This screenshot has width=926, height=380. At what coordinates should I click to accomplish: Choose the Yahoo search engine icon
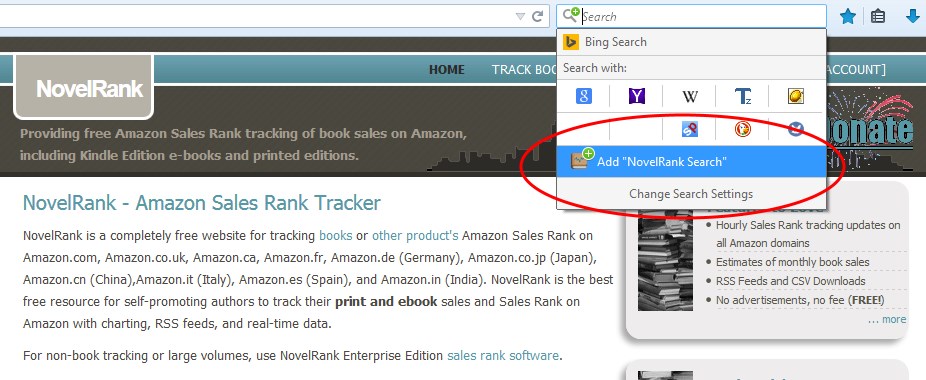coord(637,96)
